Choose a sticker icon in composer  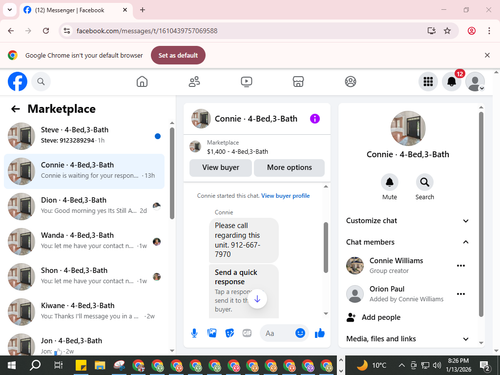pyautogui.click(x=230, y=333)
